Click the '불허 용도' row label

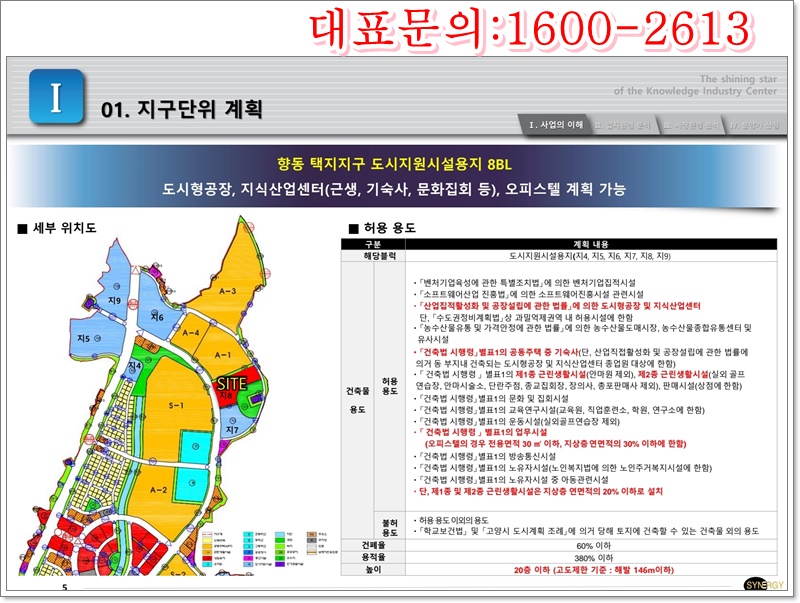coord(390,528)
